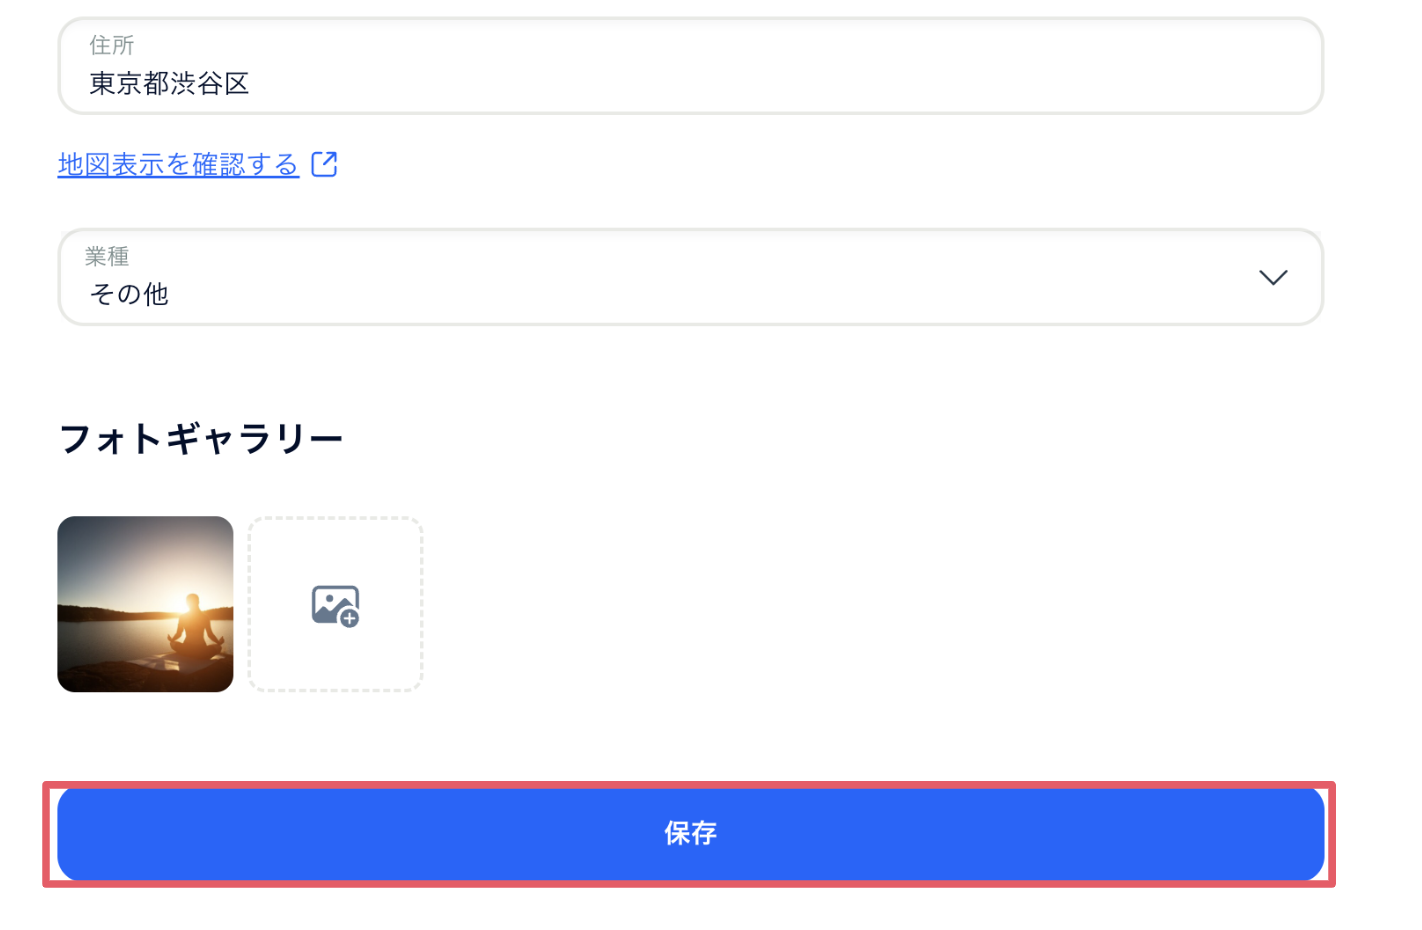This screenshot has height=930, width=1422.
Task: Click the フォトギャラリー heading
Action: [x=201, y=438]
